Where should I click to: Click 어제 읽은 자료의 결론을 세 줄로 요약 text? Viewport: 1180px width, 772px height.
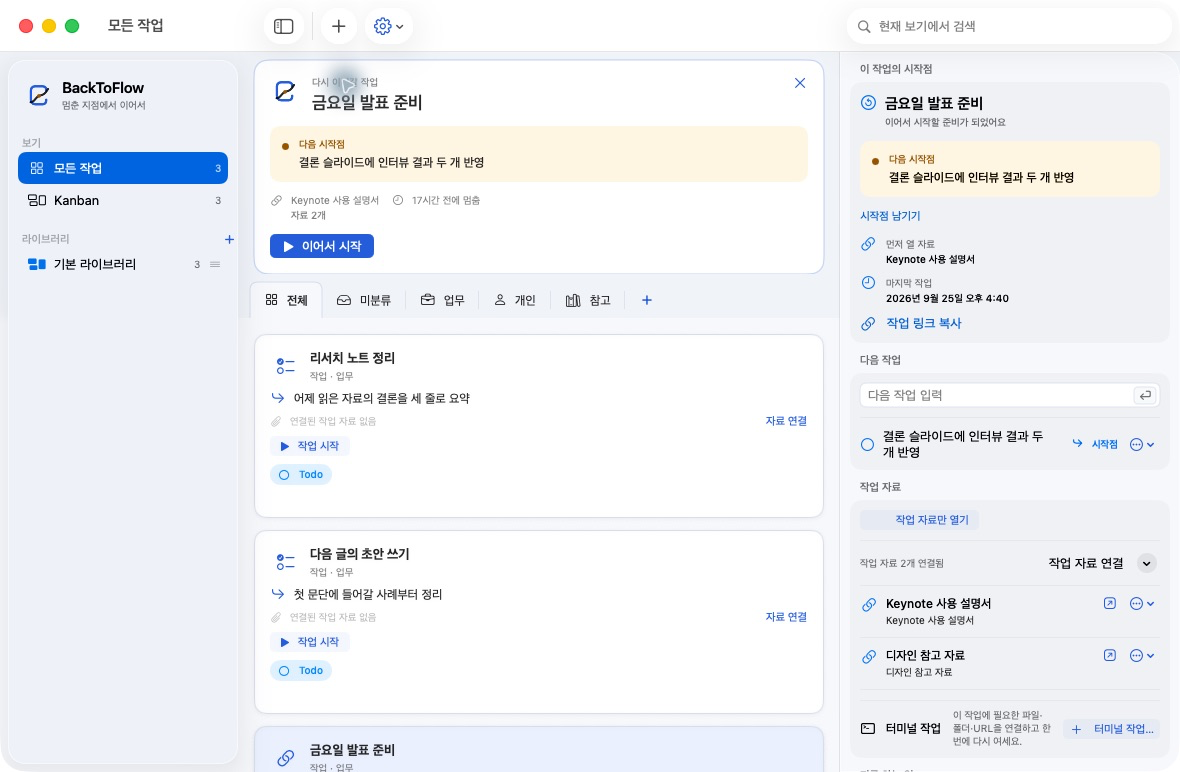coord(381,398)
